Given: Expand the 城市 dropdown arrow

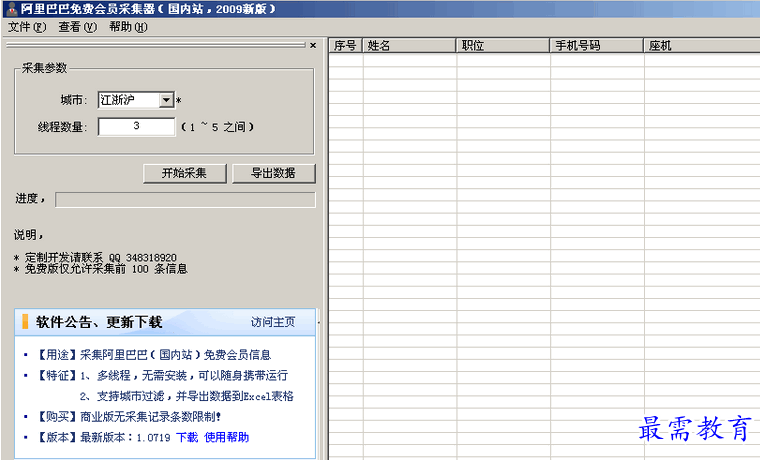Looking at the screenshot, I should [166, 100].
